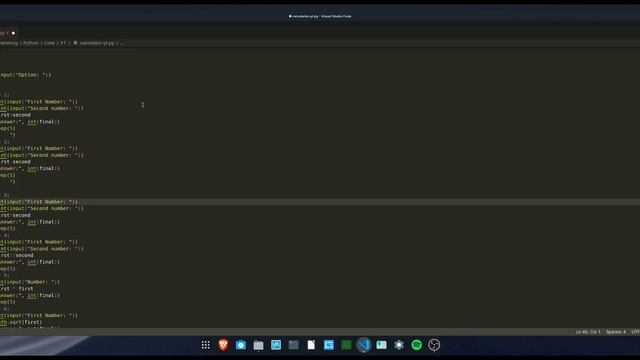Change indentation via Spaces: 4 status item
The width and height of the screenshot is (640, 360).
tap(616, 332)
